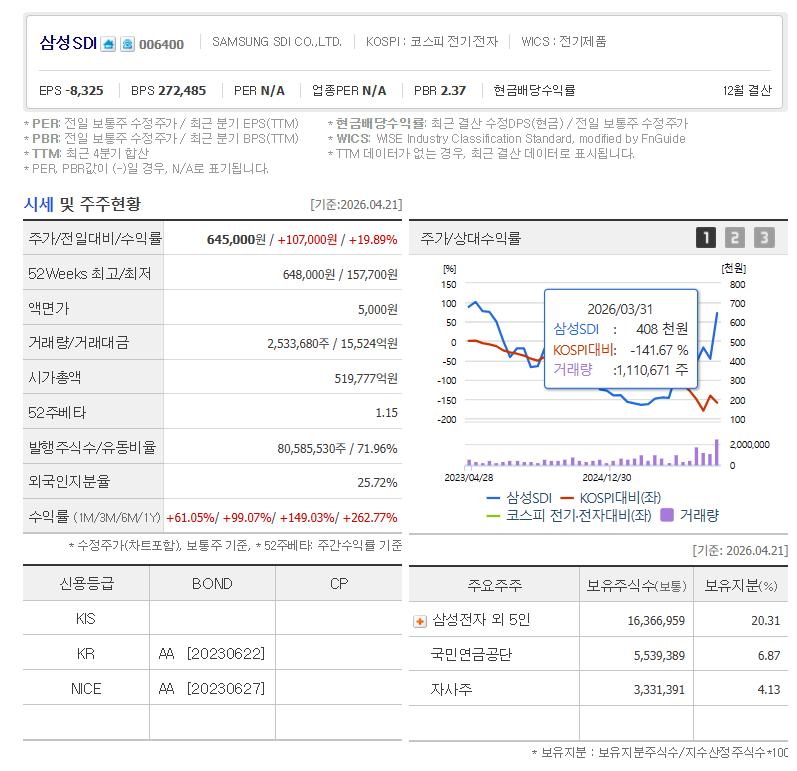
Task: Select the 현금배당수익률 label
Action: 534,90
